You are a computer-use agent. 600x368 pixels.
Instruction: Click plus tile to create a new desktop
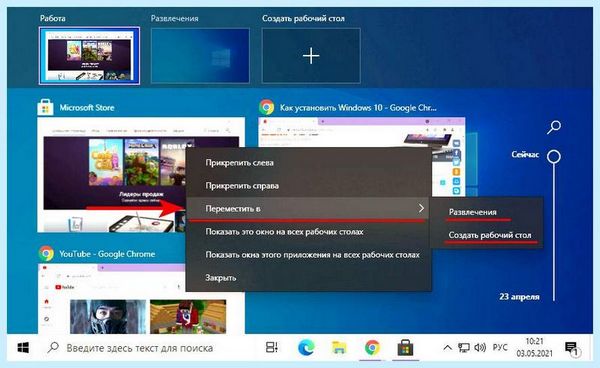(311, 56)
